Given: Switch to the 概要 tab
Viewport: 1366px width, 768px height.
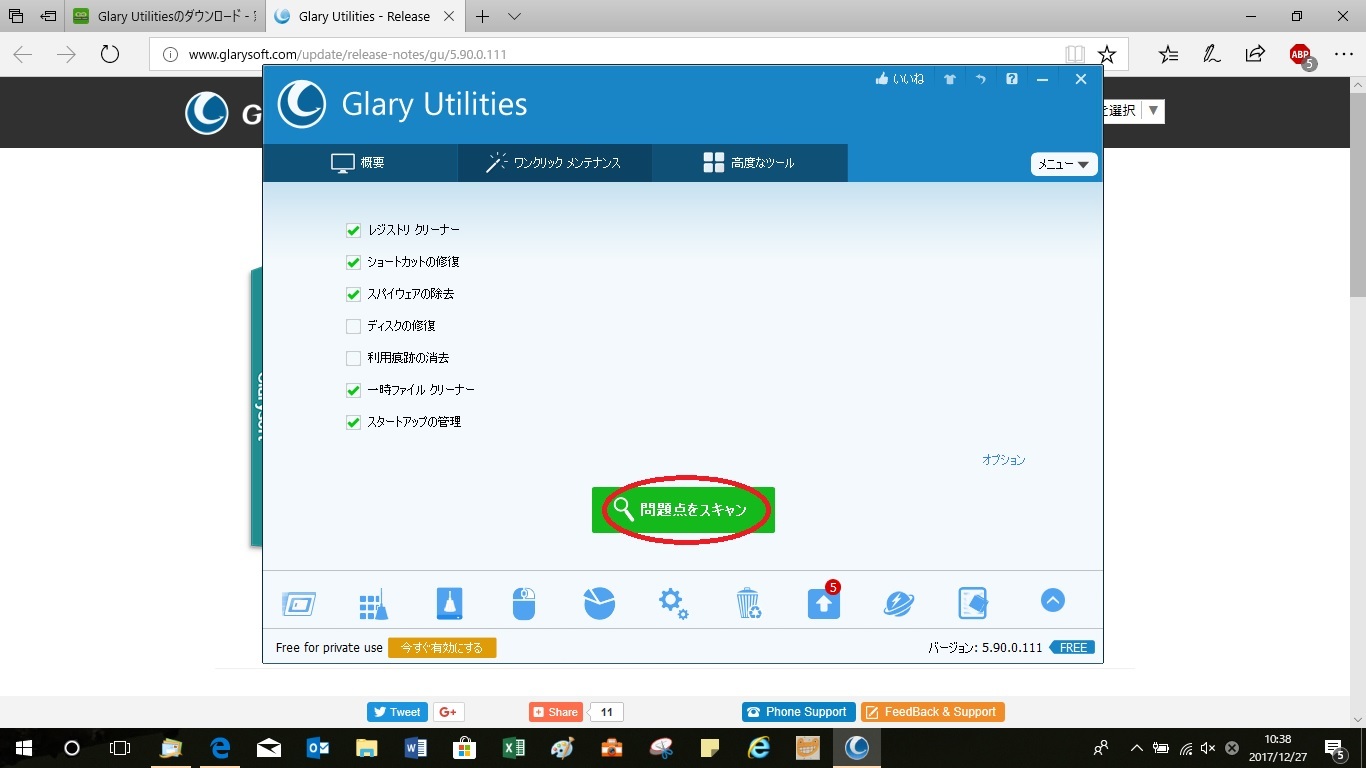Looking at the screenshot, I should coord(360,163).
